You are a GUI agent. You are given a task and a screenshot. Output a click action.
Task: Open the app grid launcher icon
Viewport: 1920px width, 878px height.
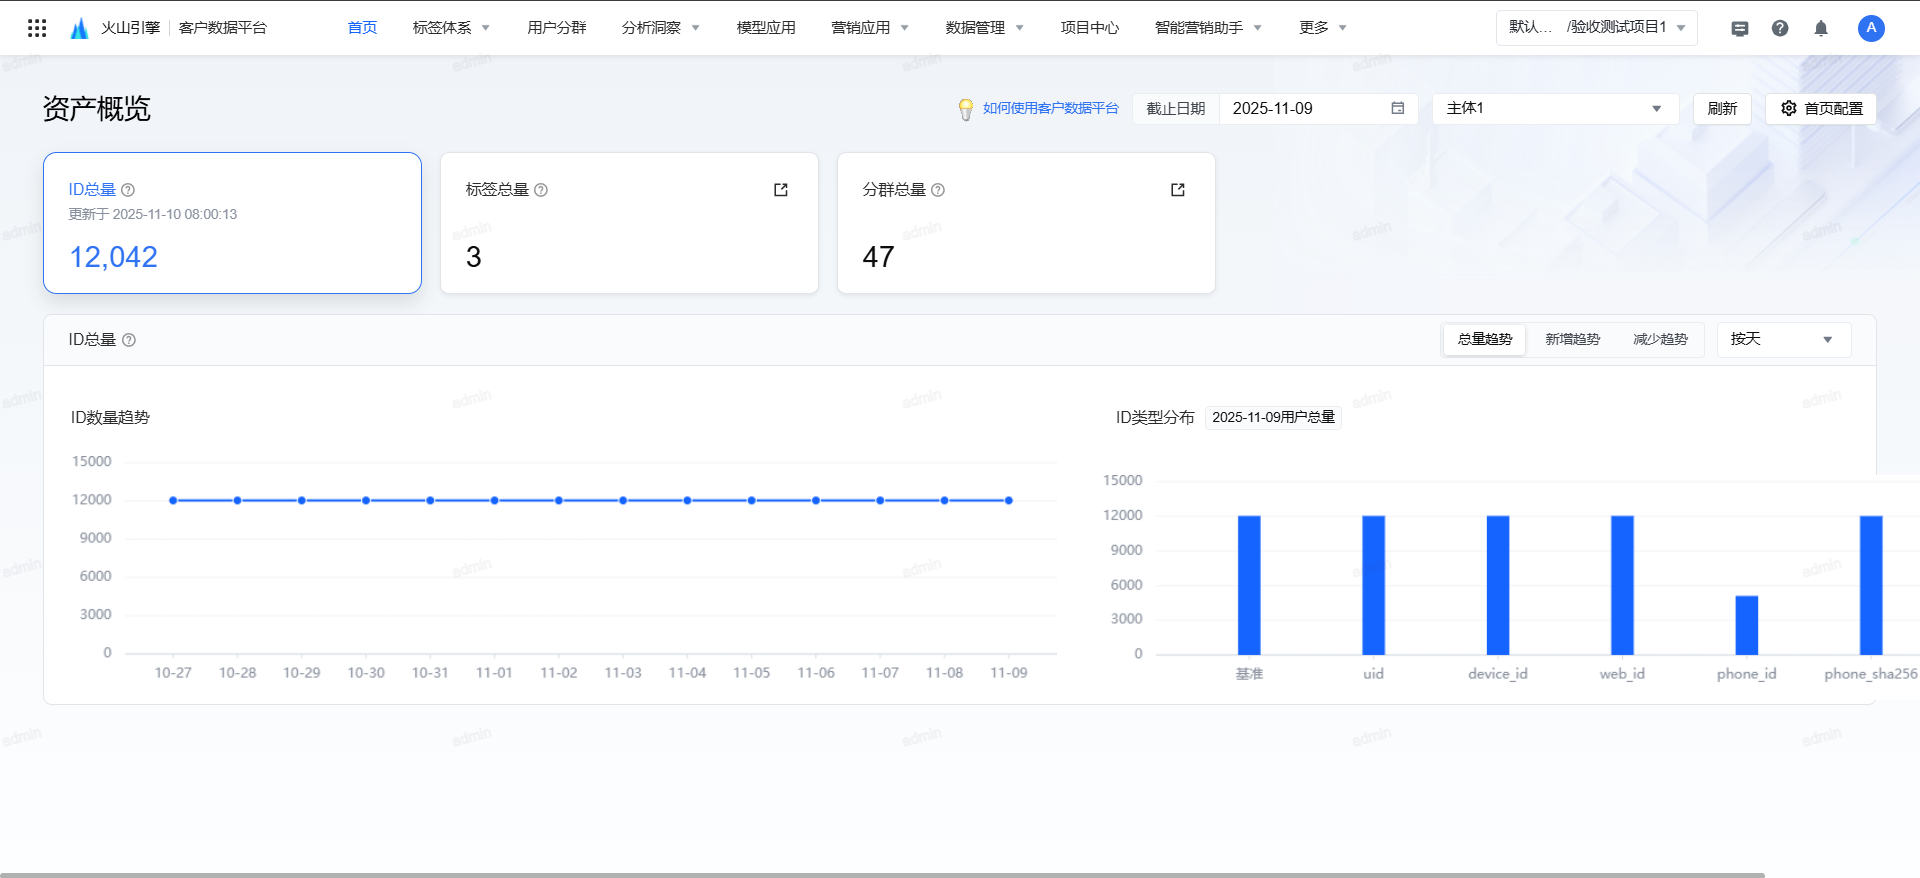tap(37, 28)
